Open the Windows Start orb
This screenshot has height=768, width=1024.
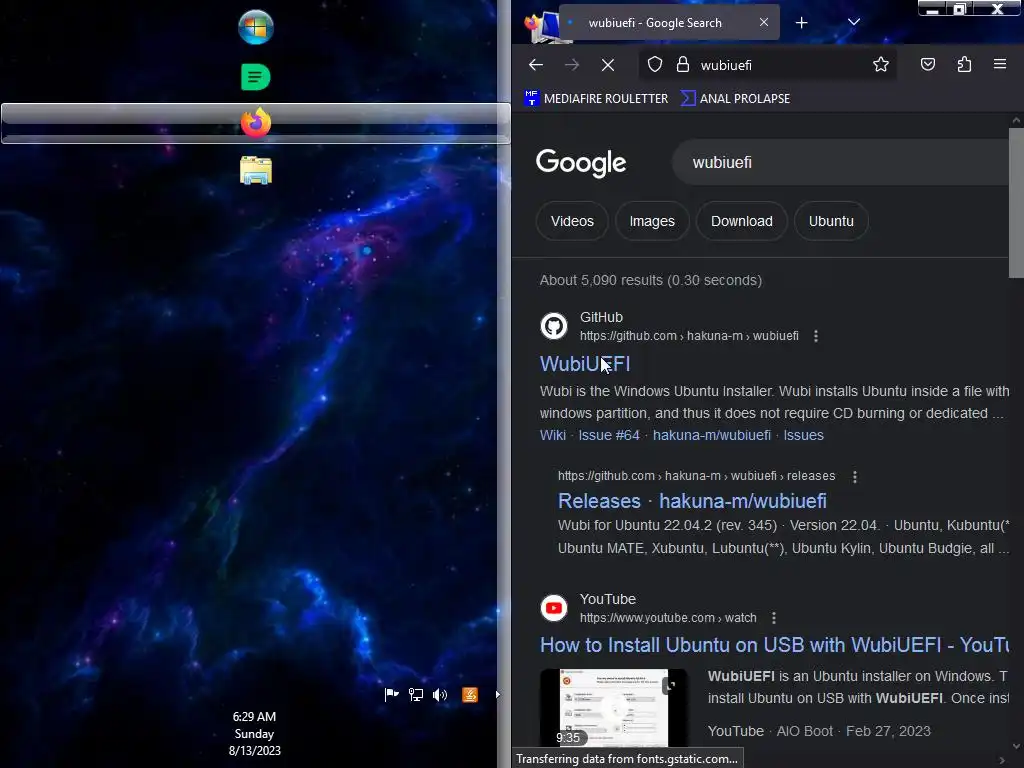coord(255,27)
